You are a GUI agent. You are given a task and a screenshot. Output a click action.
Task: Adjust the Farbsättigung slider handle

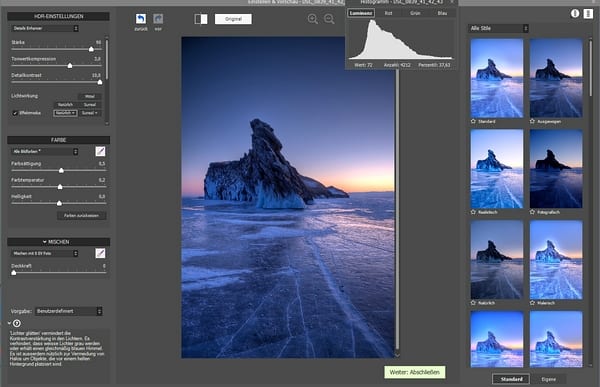click(61, 170)
